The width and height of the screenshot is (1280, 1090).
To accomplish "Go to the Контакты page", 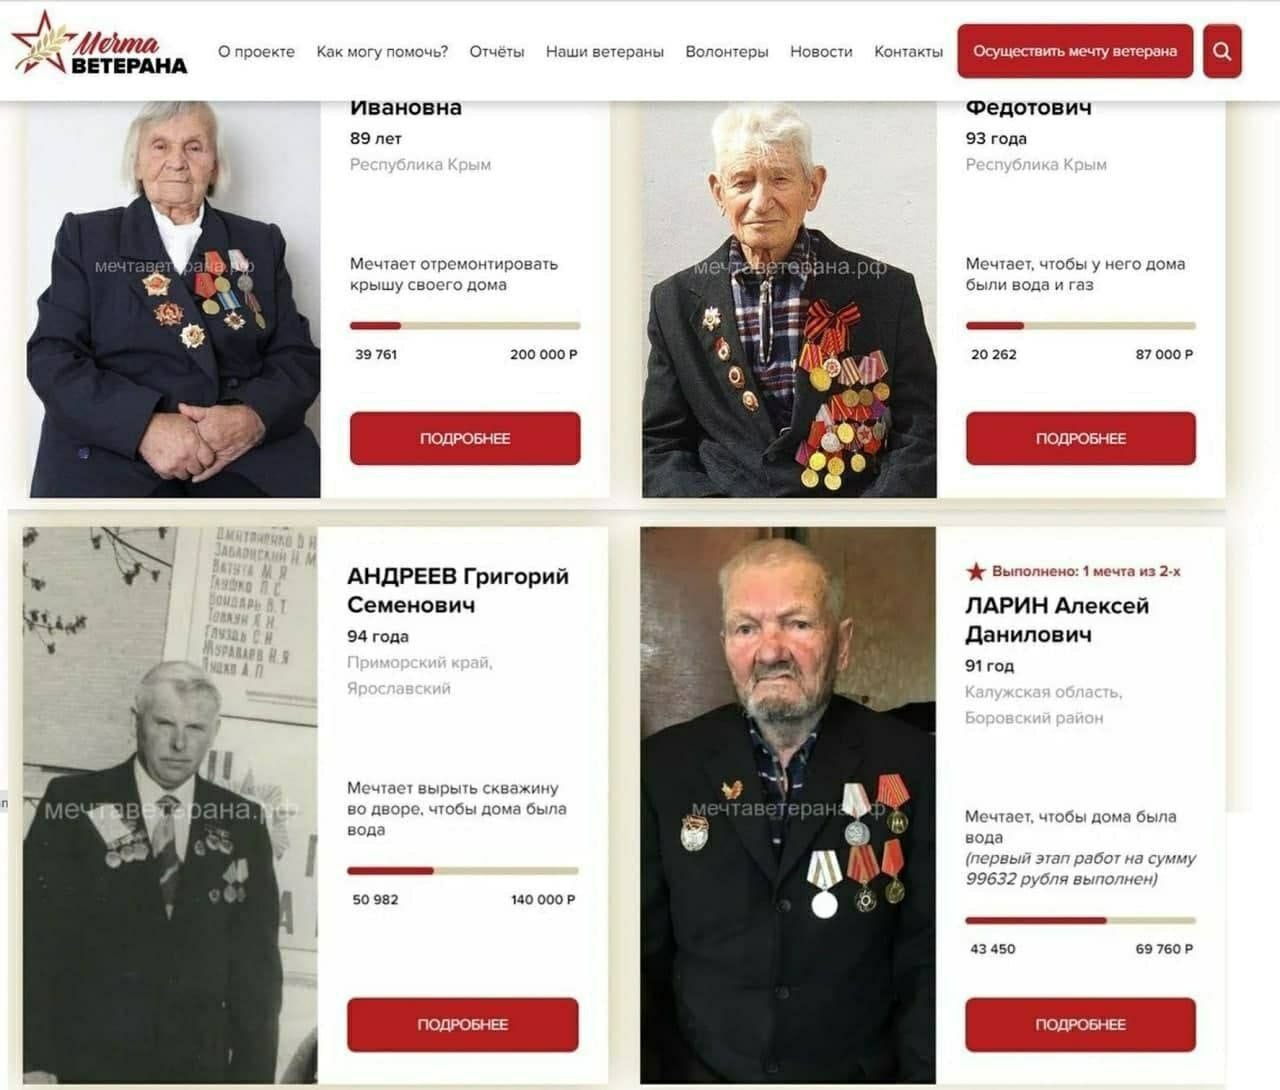I will click(908, 52).
